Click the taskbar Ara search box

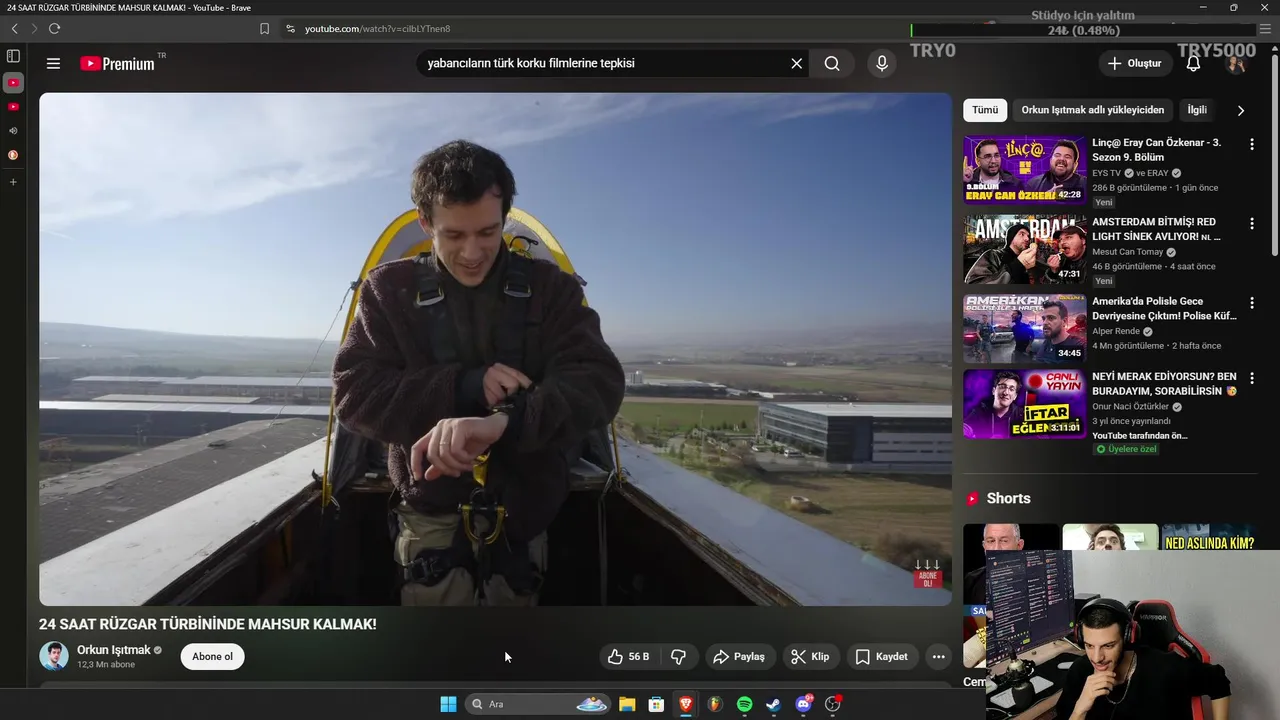(538, 704)
